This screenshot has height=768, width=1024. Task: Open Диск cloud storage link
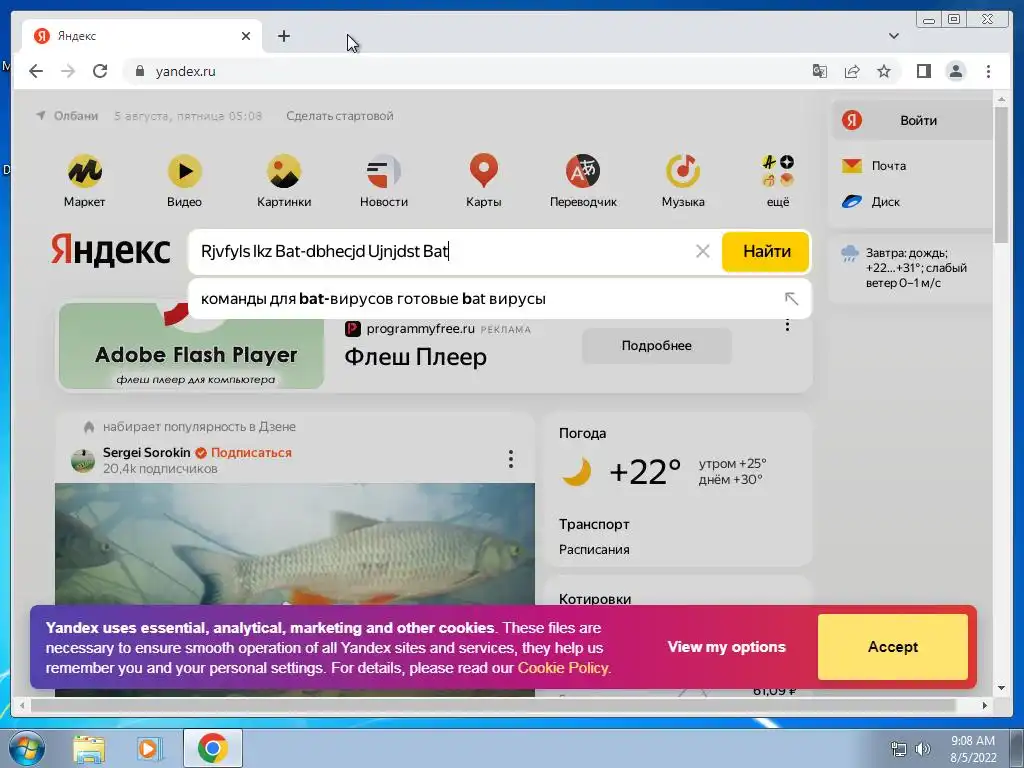[x=885, y=202]
